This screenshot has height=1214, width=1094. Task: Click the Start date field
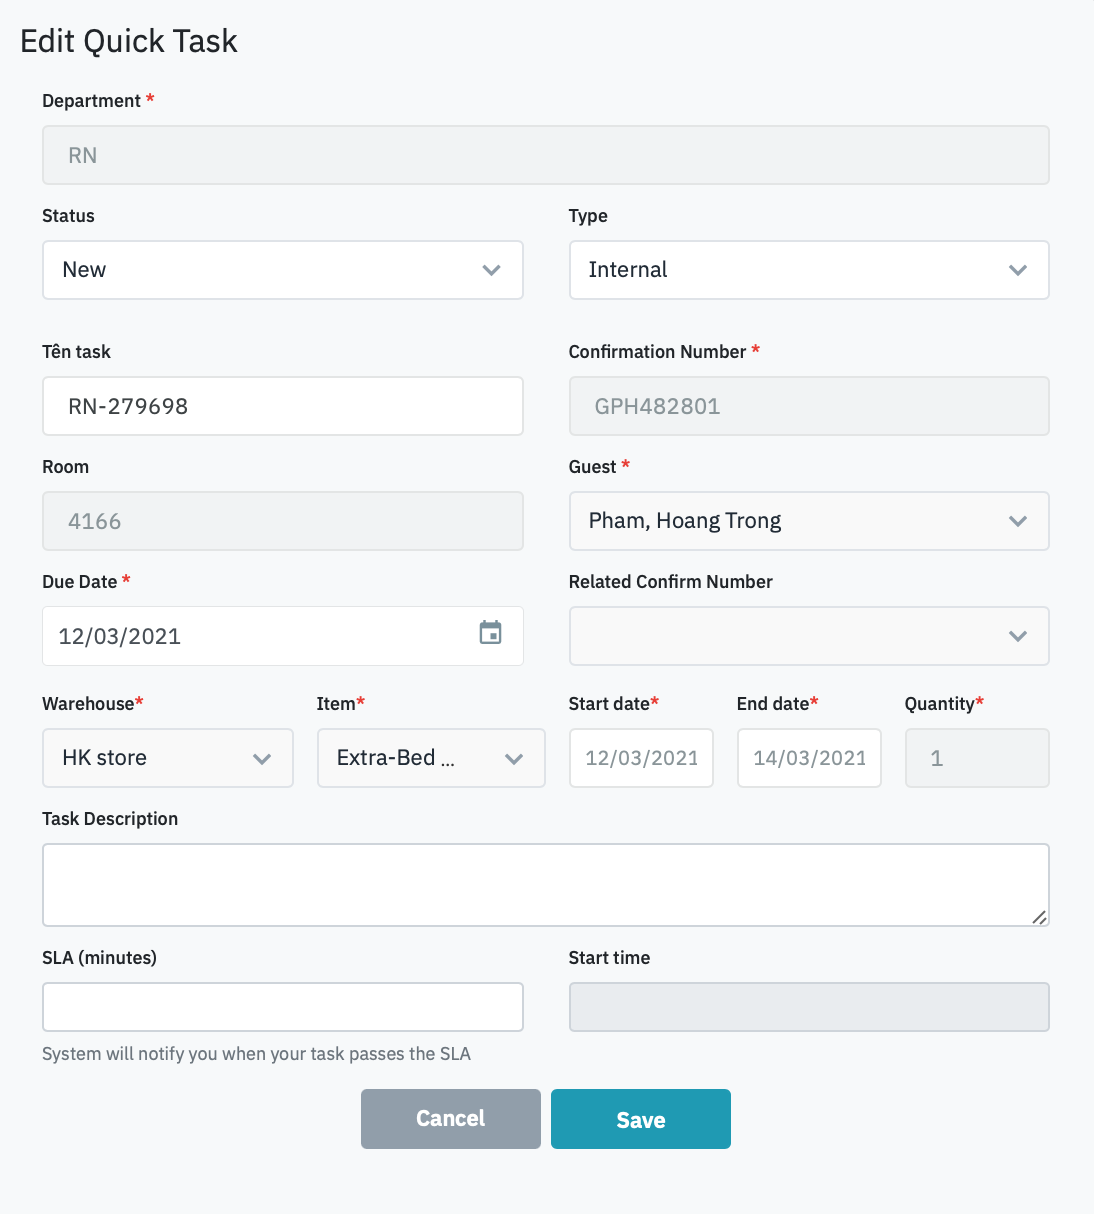tap(641, 758)
